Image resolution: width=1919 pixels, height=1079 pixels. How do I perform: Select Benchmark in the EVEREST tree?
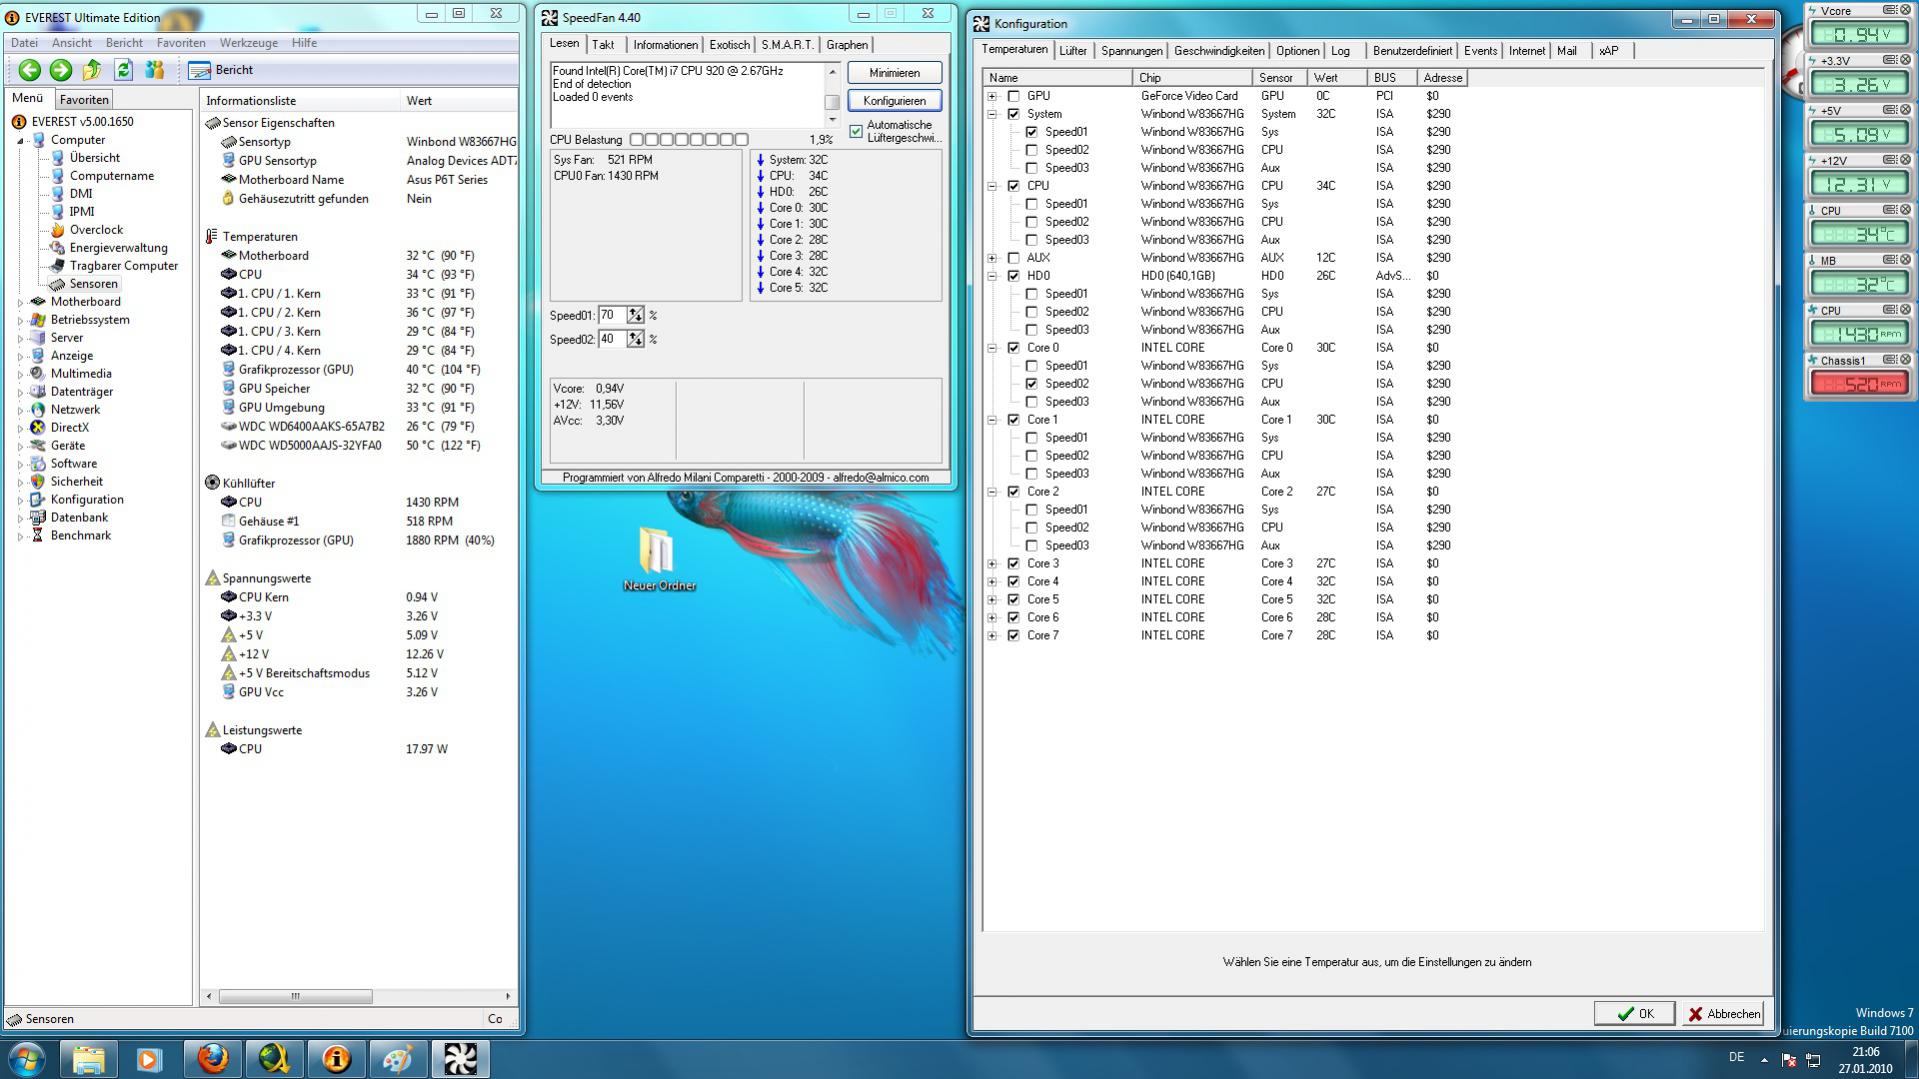pyautogui.click(x=81, y=536)
